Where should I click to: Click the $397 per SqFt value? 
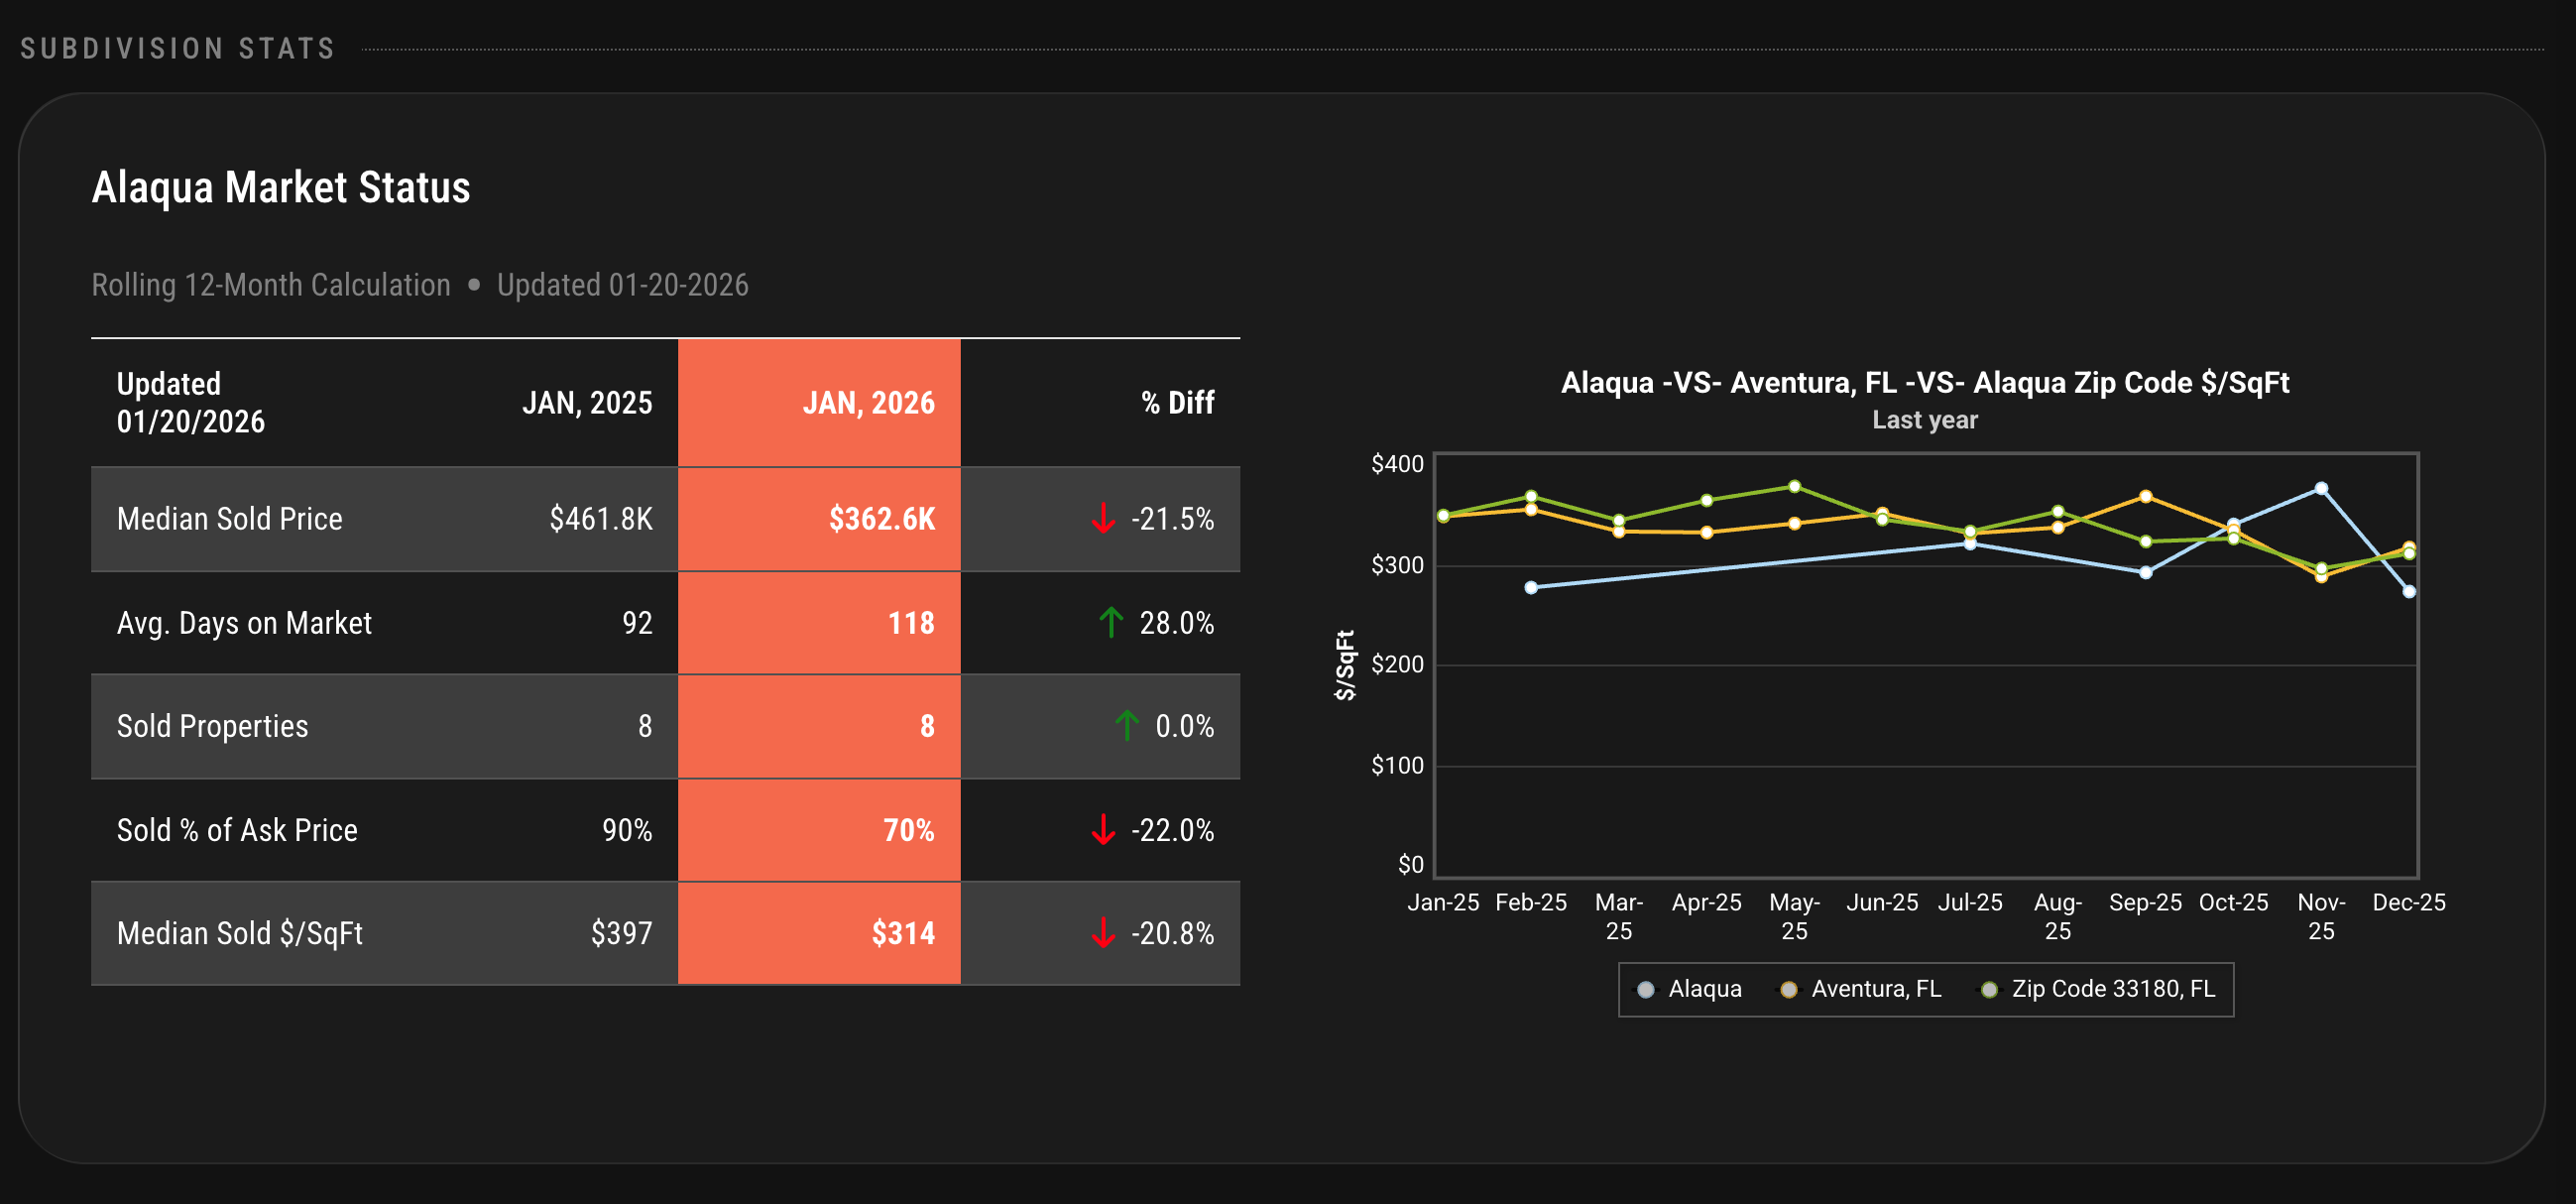(621, 933)
